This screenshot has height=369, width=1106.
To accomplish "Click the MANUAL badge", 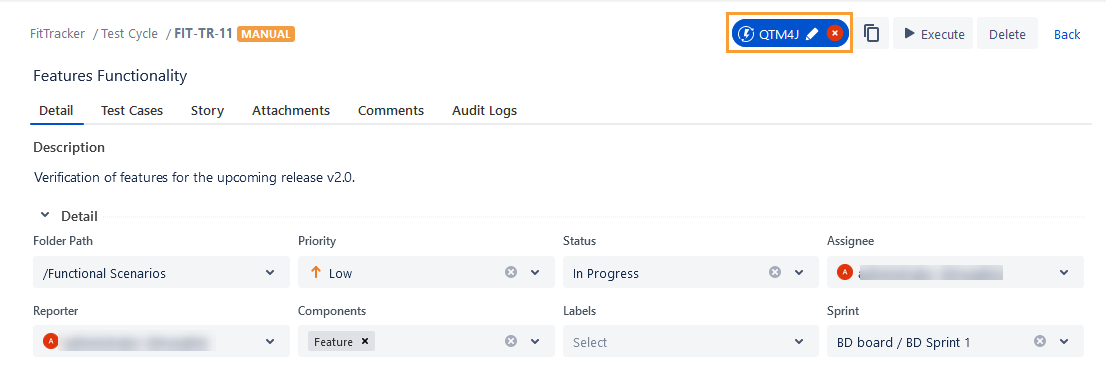I will pyautogui.click(x=266, y=33).
